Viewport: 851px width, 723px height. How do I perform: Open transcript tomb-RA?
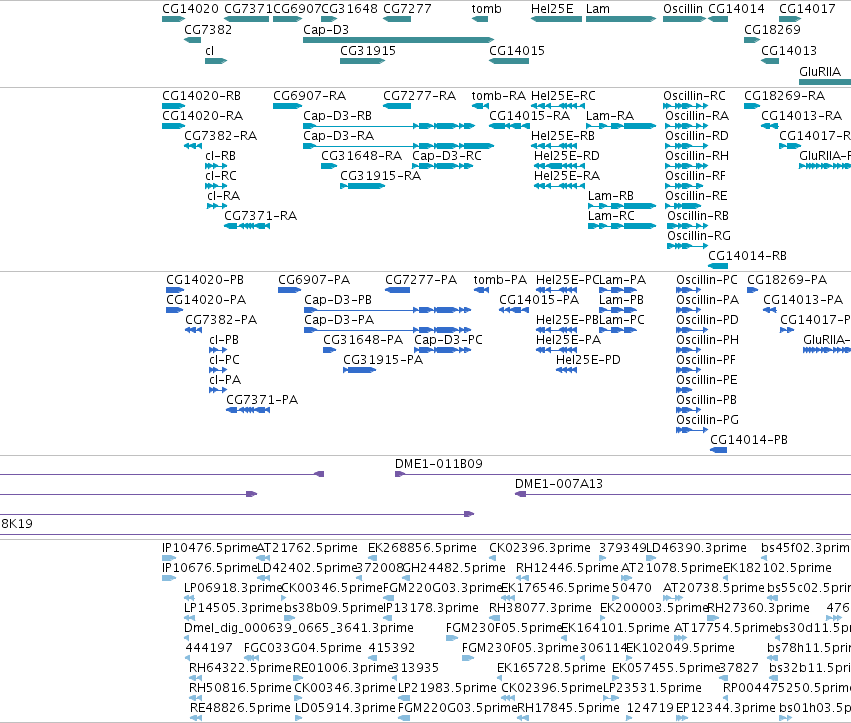coord(480,106)
